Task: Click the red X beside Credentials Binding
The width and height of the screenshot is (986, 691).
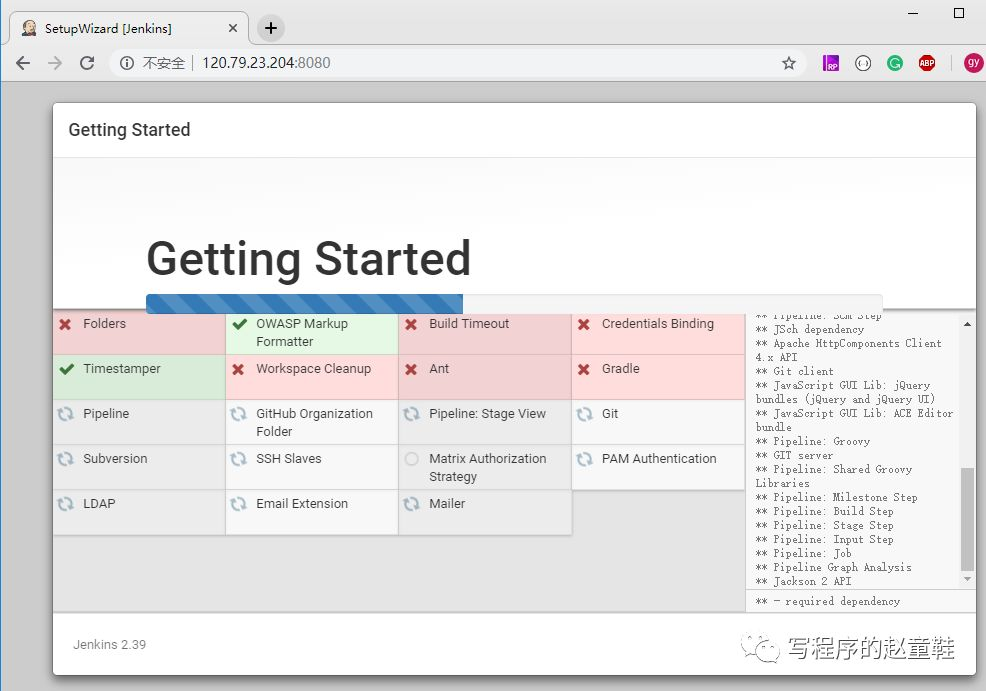Action: (x=584, y=324)
